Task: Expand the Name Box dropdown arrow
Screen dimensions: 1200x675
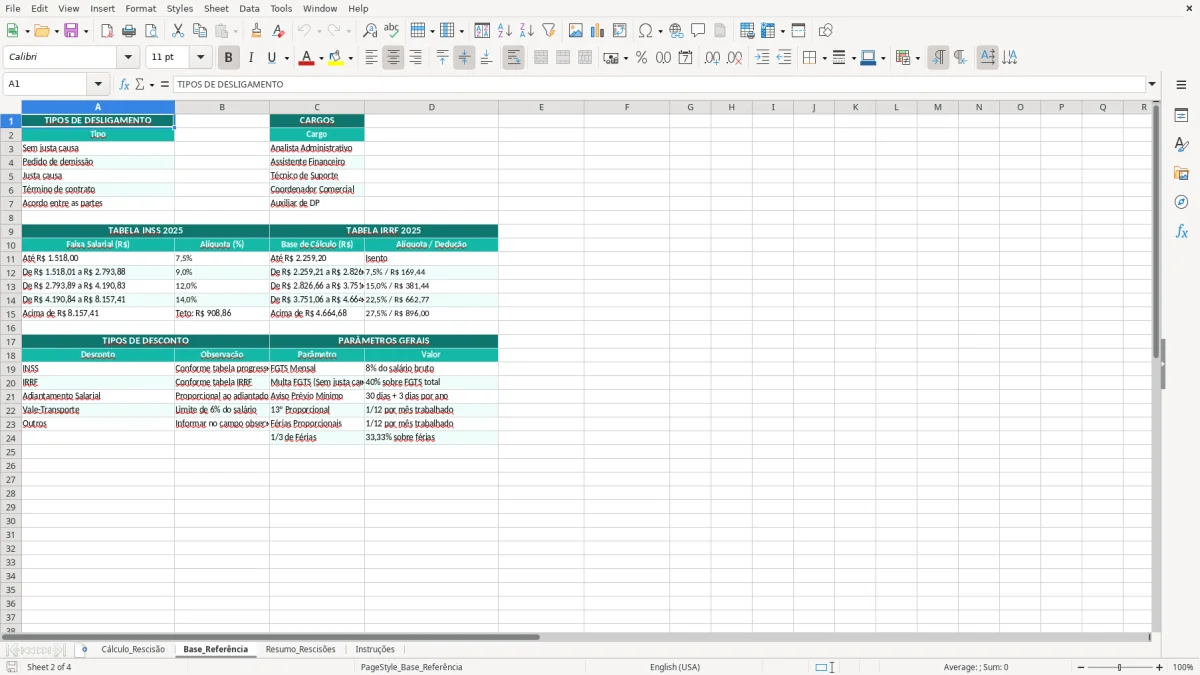Action: click(x=98, y=85)
